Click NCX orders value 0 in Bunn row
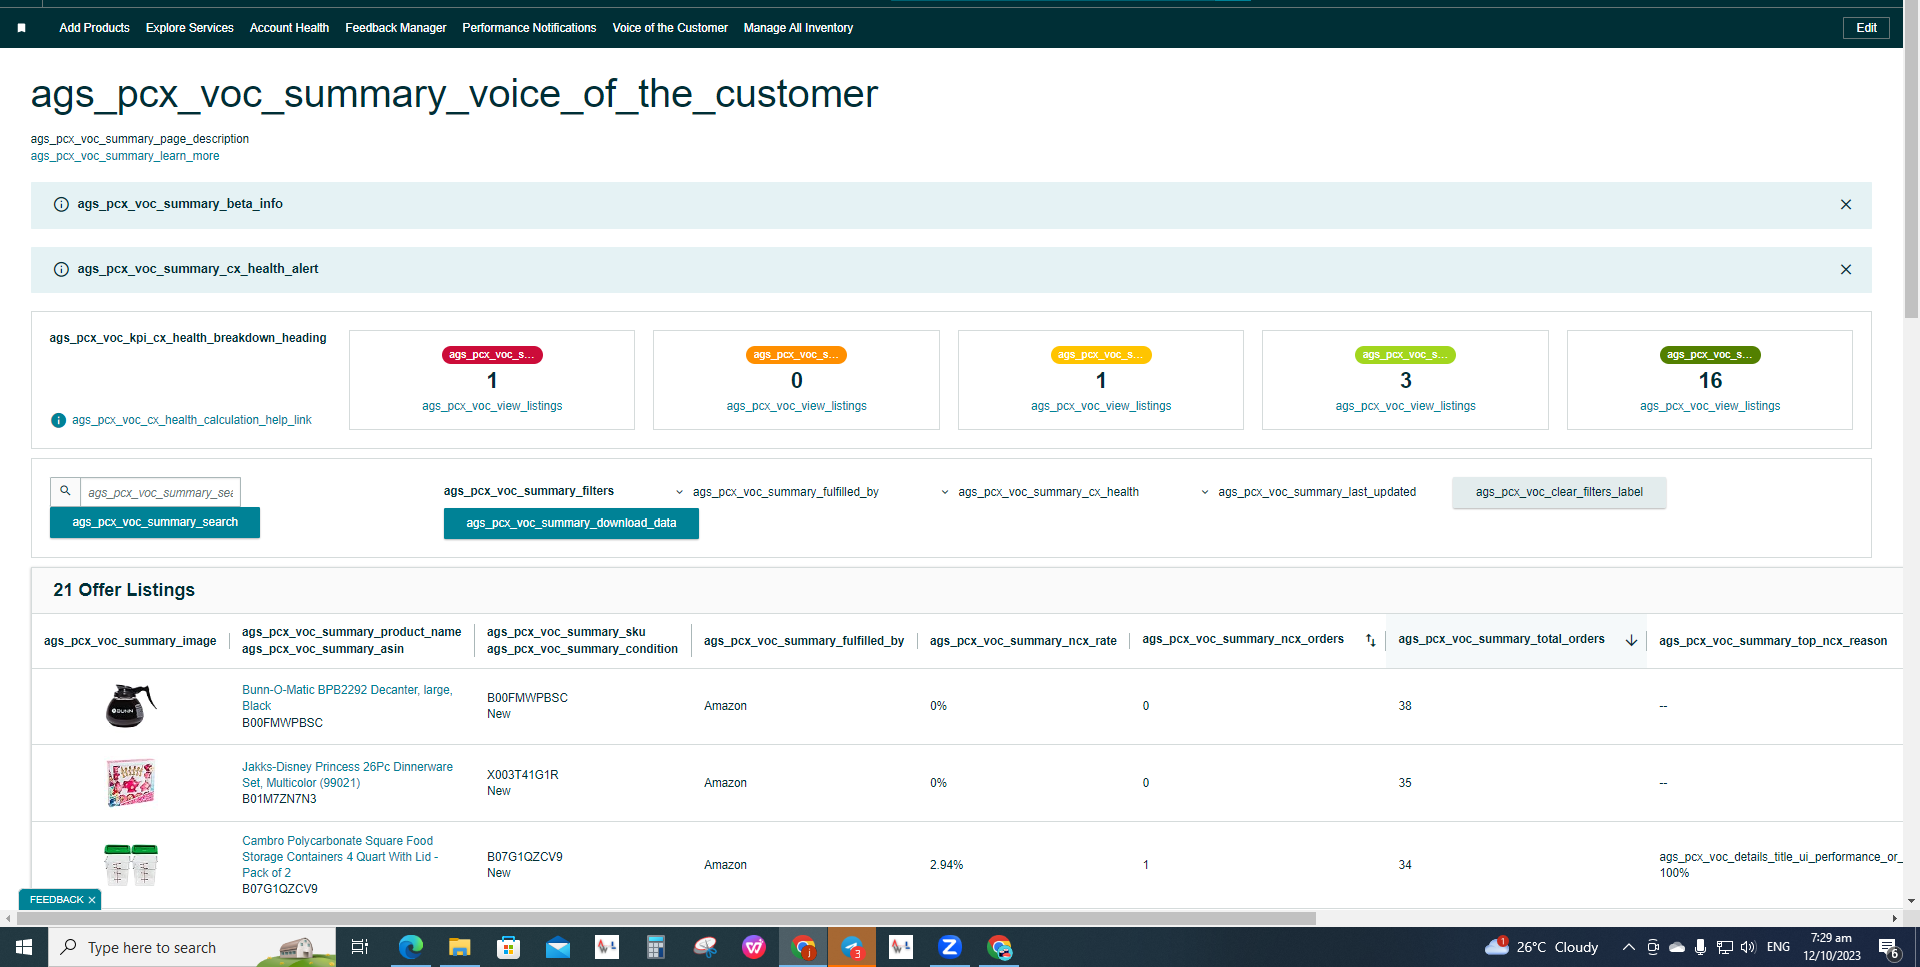The image size is (1920, 967). [1146, 706]
